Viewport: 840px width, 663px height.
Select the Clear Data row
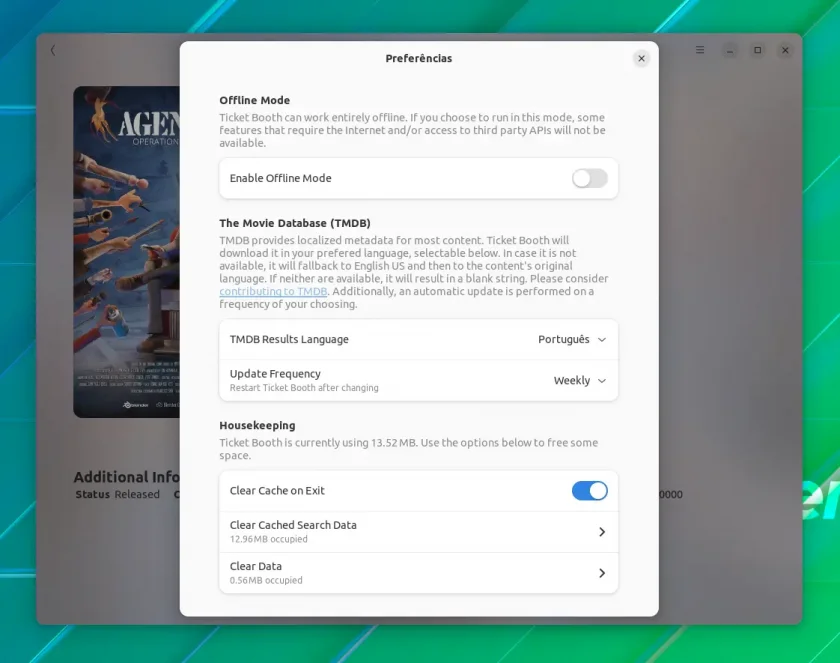[x=418, y=573]
